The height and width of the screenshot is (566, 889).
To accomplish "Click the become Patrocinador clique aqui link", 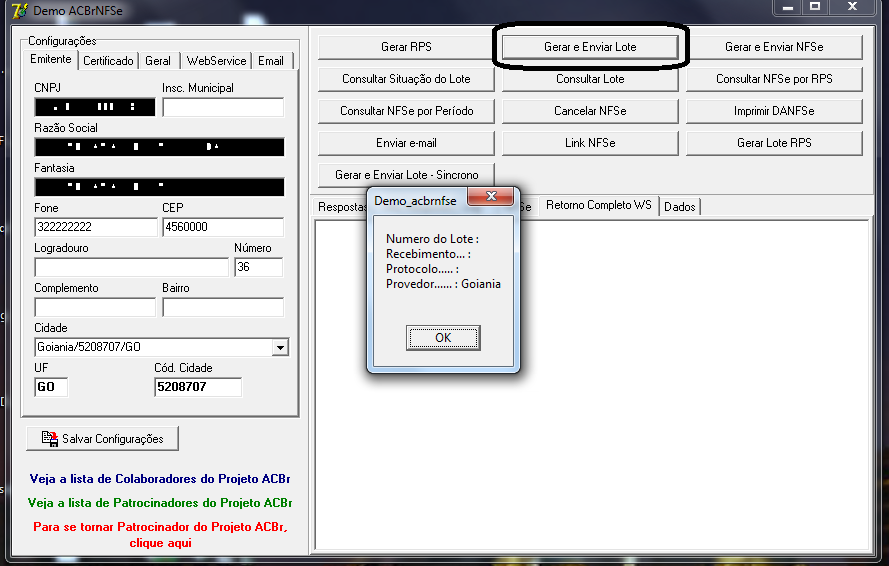I will (160, 535).
